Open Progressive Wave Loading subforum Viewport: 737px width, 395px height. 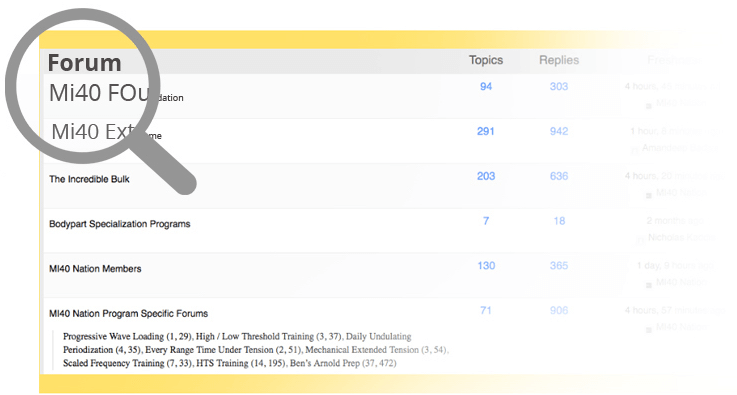tap(113, 337)
